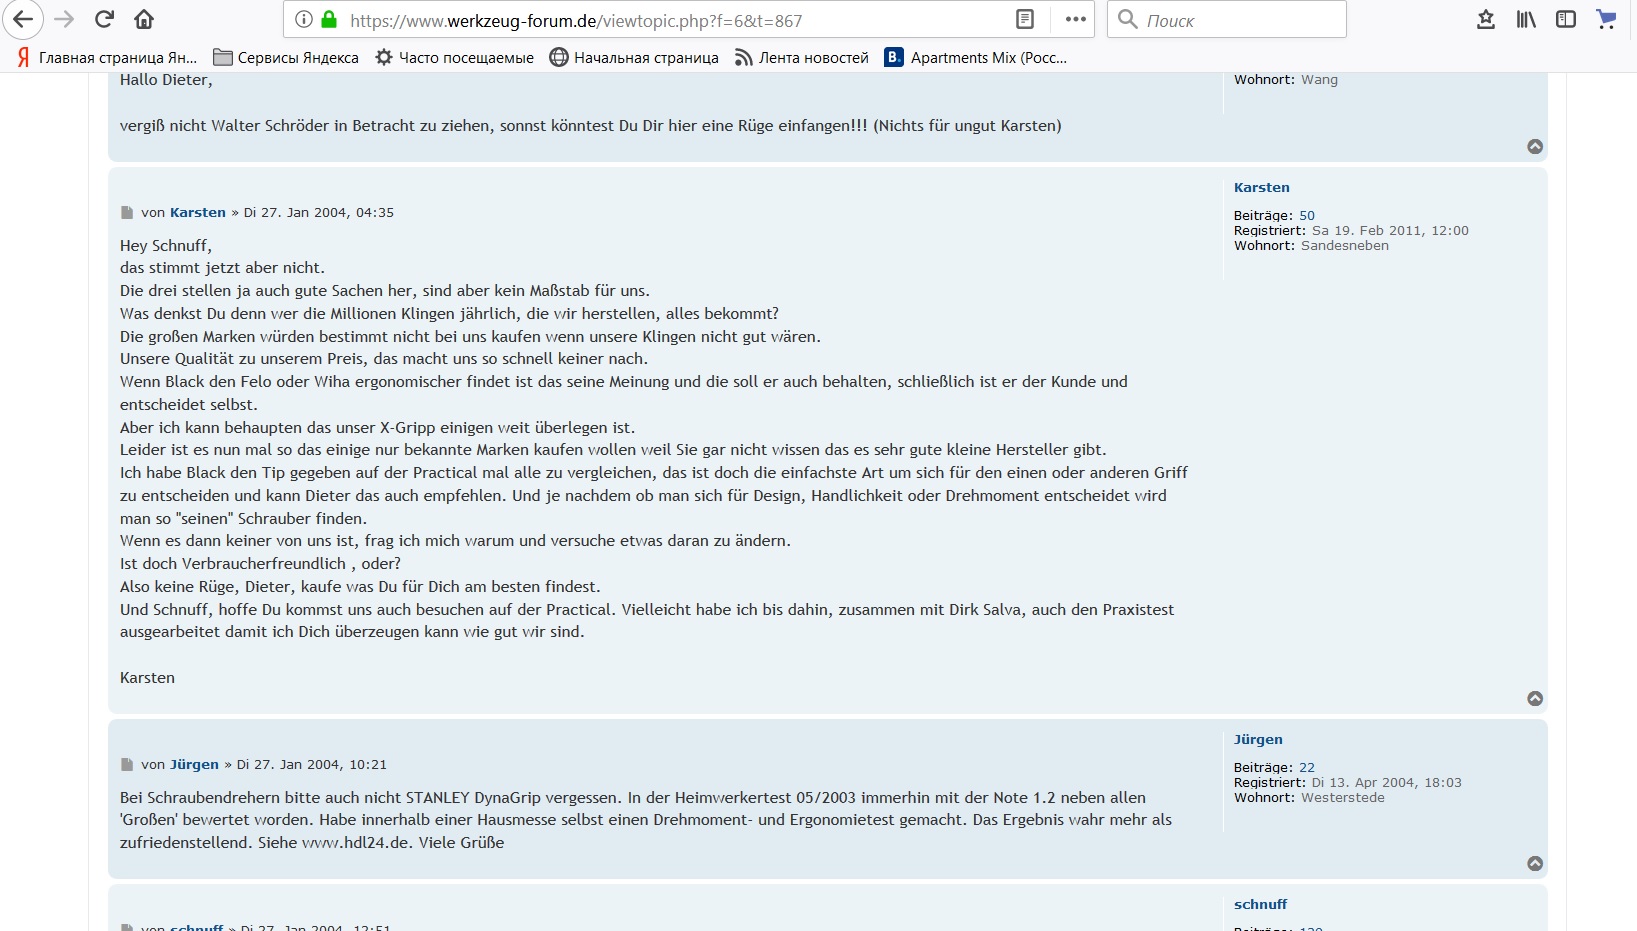The height and width of the screenshot is (931, 1637).
Task: Open Karsten profile name in sidebar
Action: 1262,188
